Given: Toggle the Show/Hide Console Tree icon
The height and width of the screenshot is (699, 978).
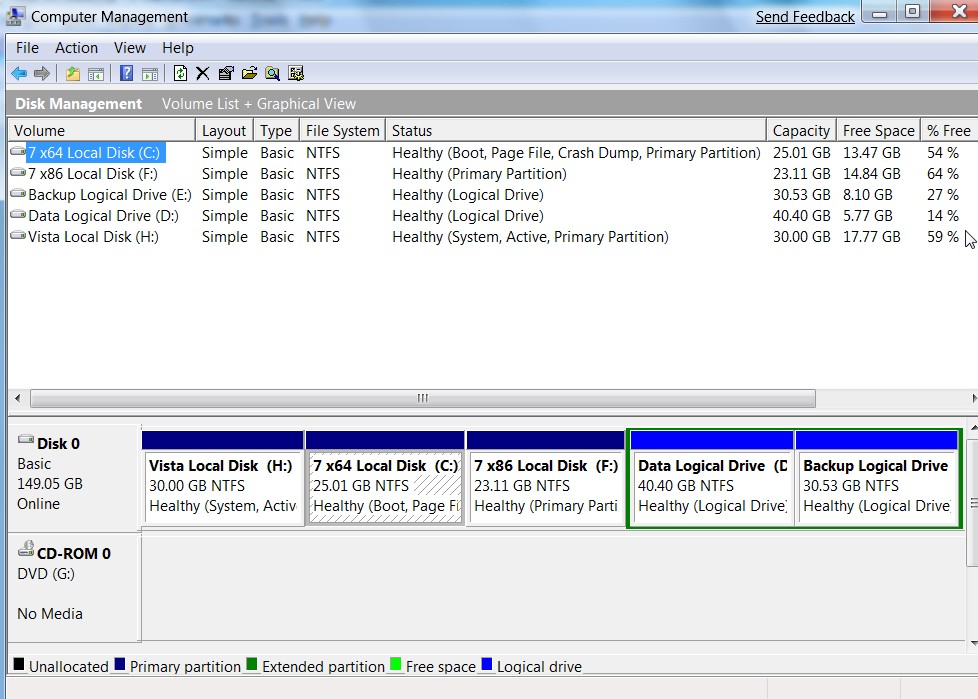Looking at the screenshot, I should pyautogui.click(x=95, y=74).
